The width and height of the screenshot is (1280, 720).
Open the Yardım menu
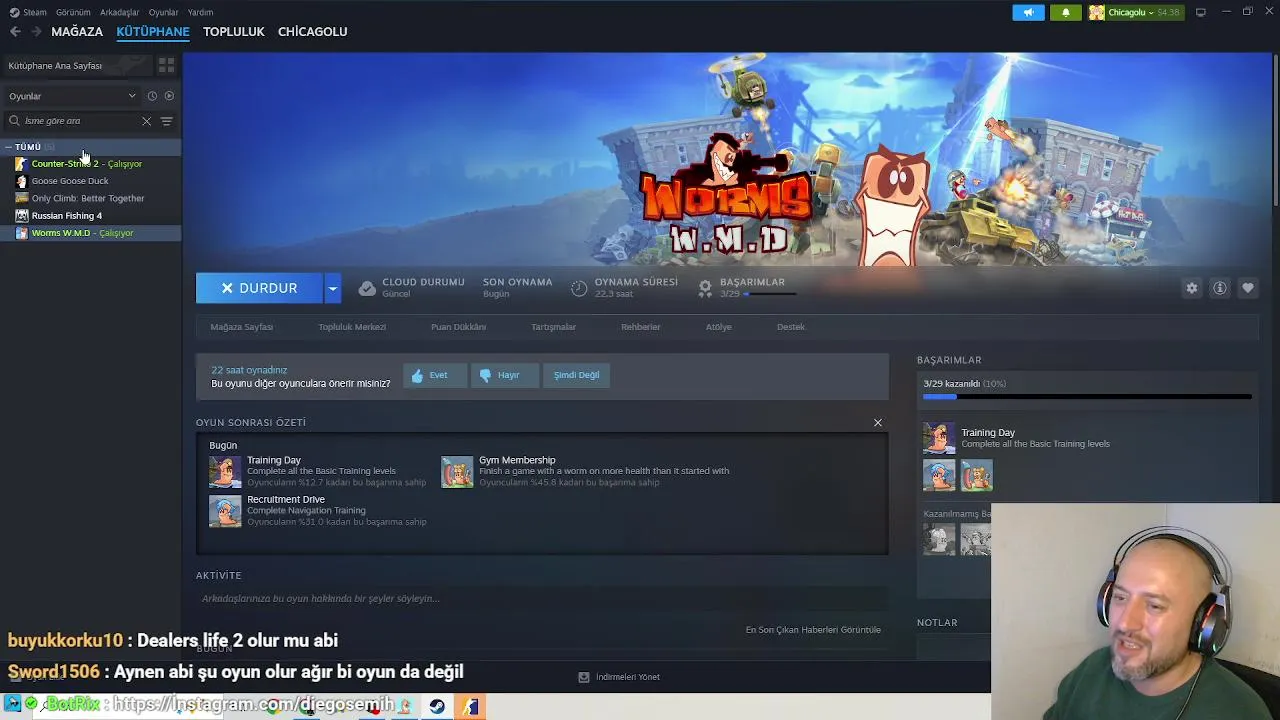point(200,12)
